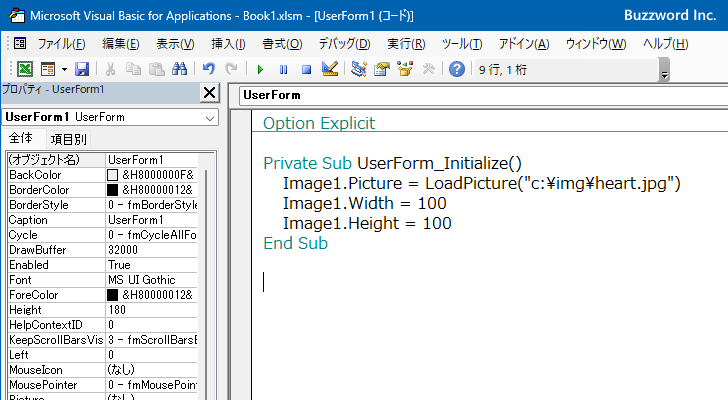
Task: Click the Font value MS UI Gothic
Action: (x=152, y=280)
